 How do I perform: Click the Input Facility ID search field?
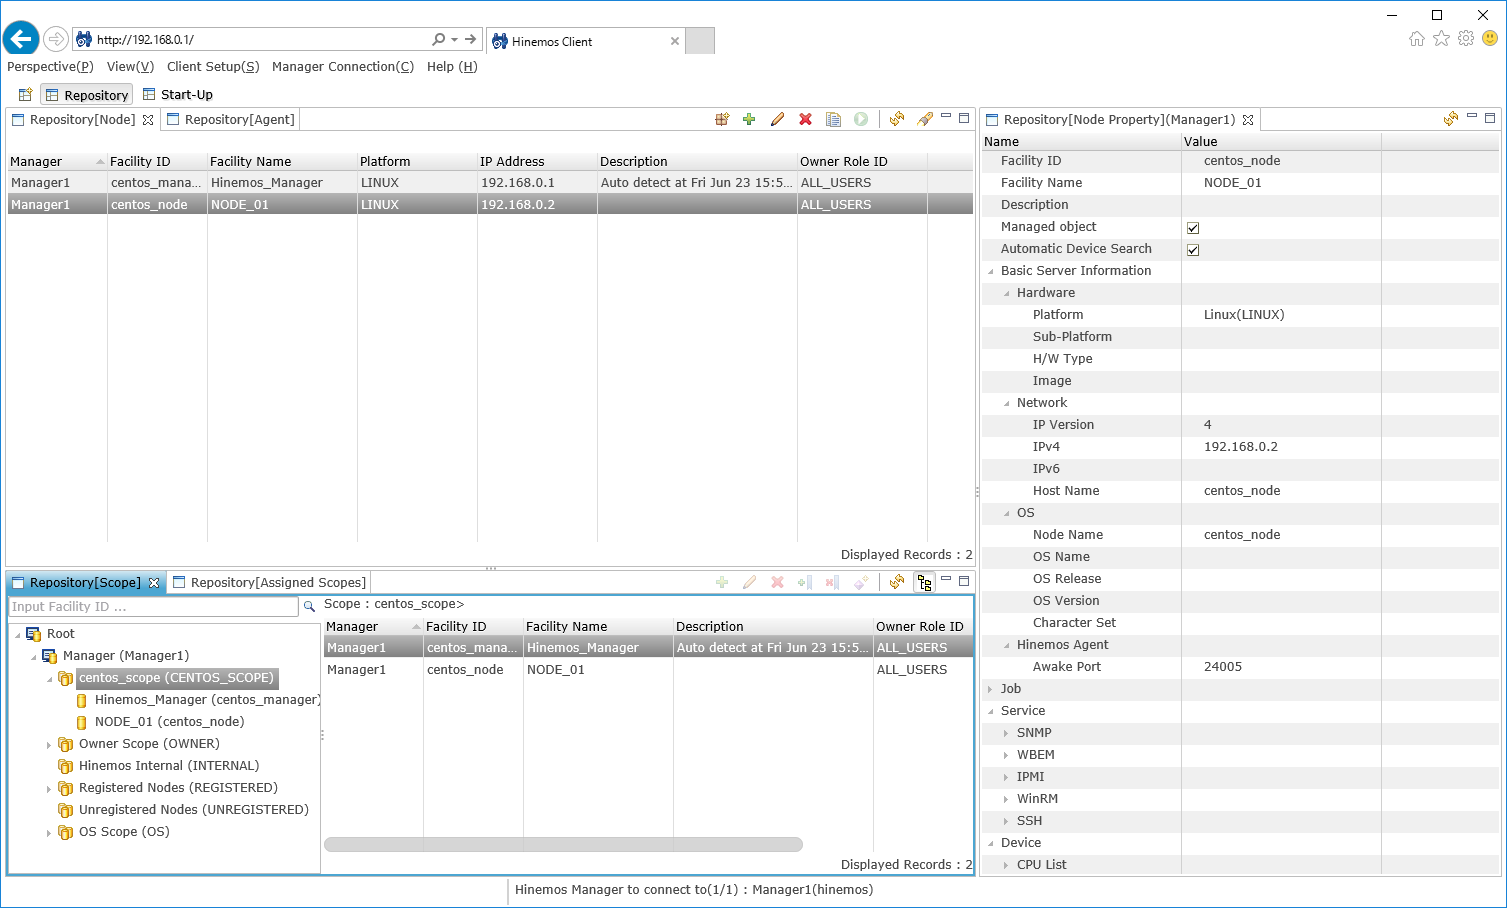click(153, 606)
